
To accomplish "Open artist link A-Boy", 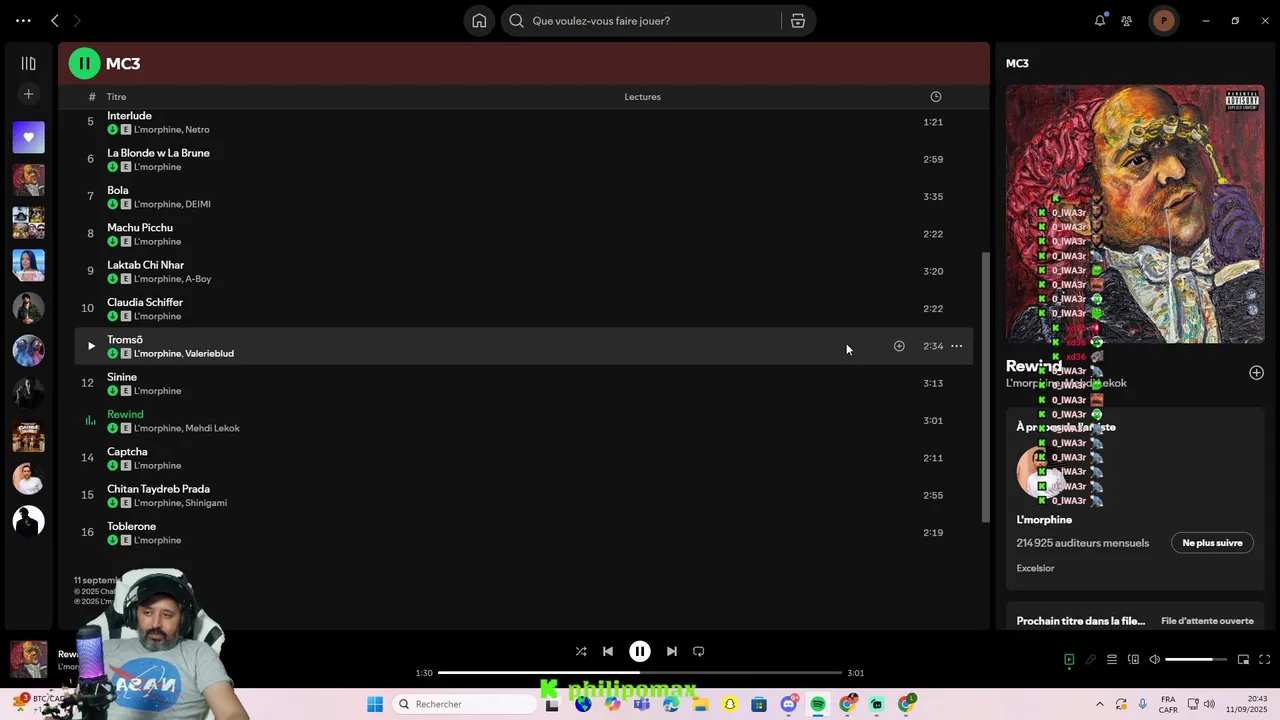I will click(199, 279).
